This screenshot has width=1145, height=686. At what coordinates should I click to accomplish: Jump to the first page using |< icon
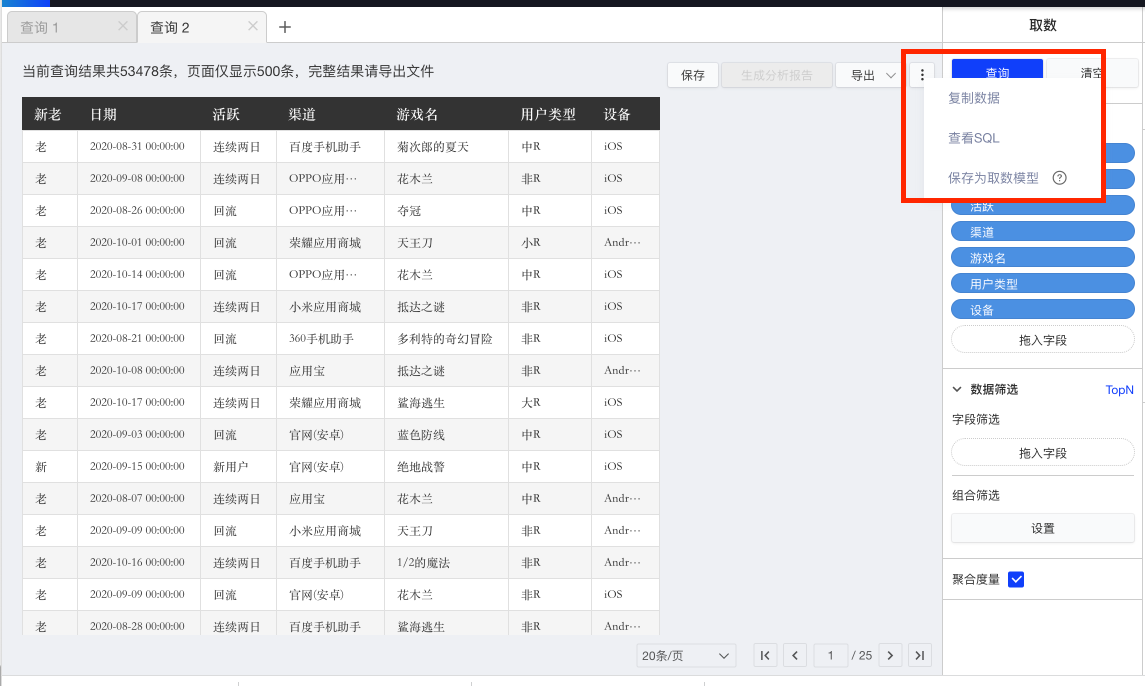[x=765, y=655]
